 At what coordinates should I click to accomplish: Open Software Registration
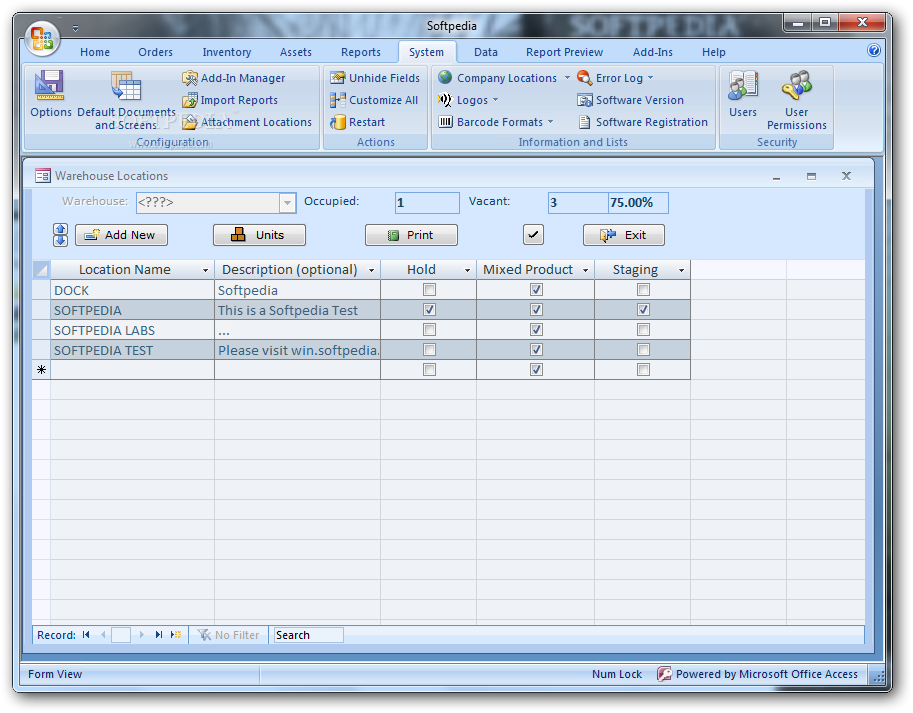643,122
